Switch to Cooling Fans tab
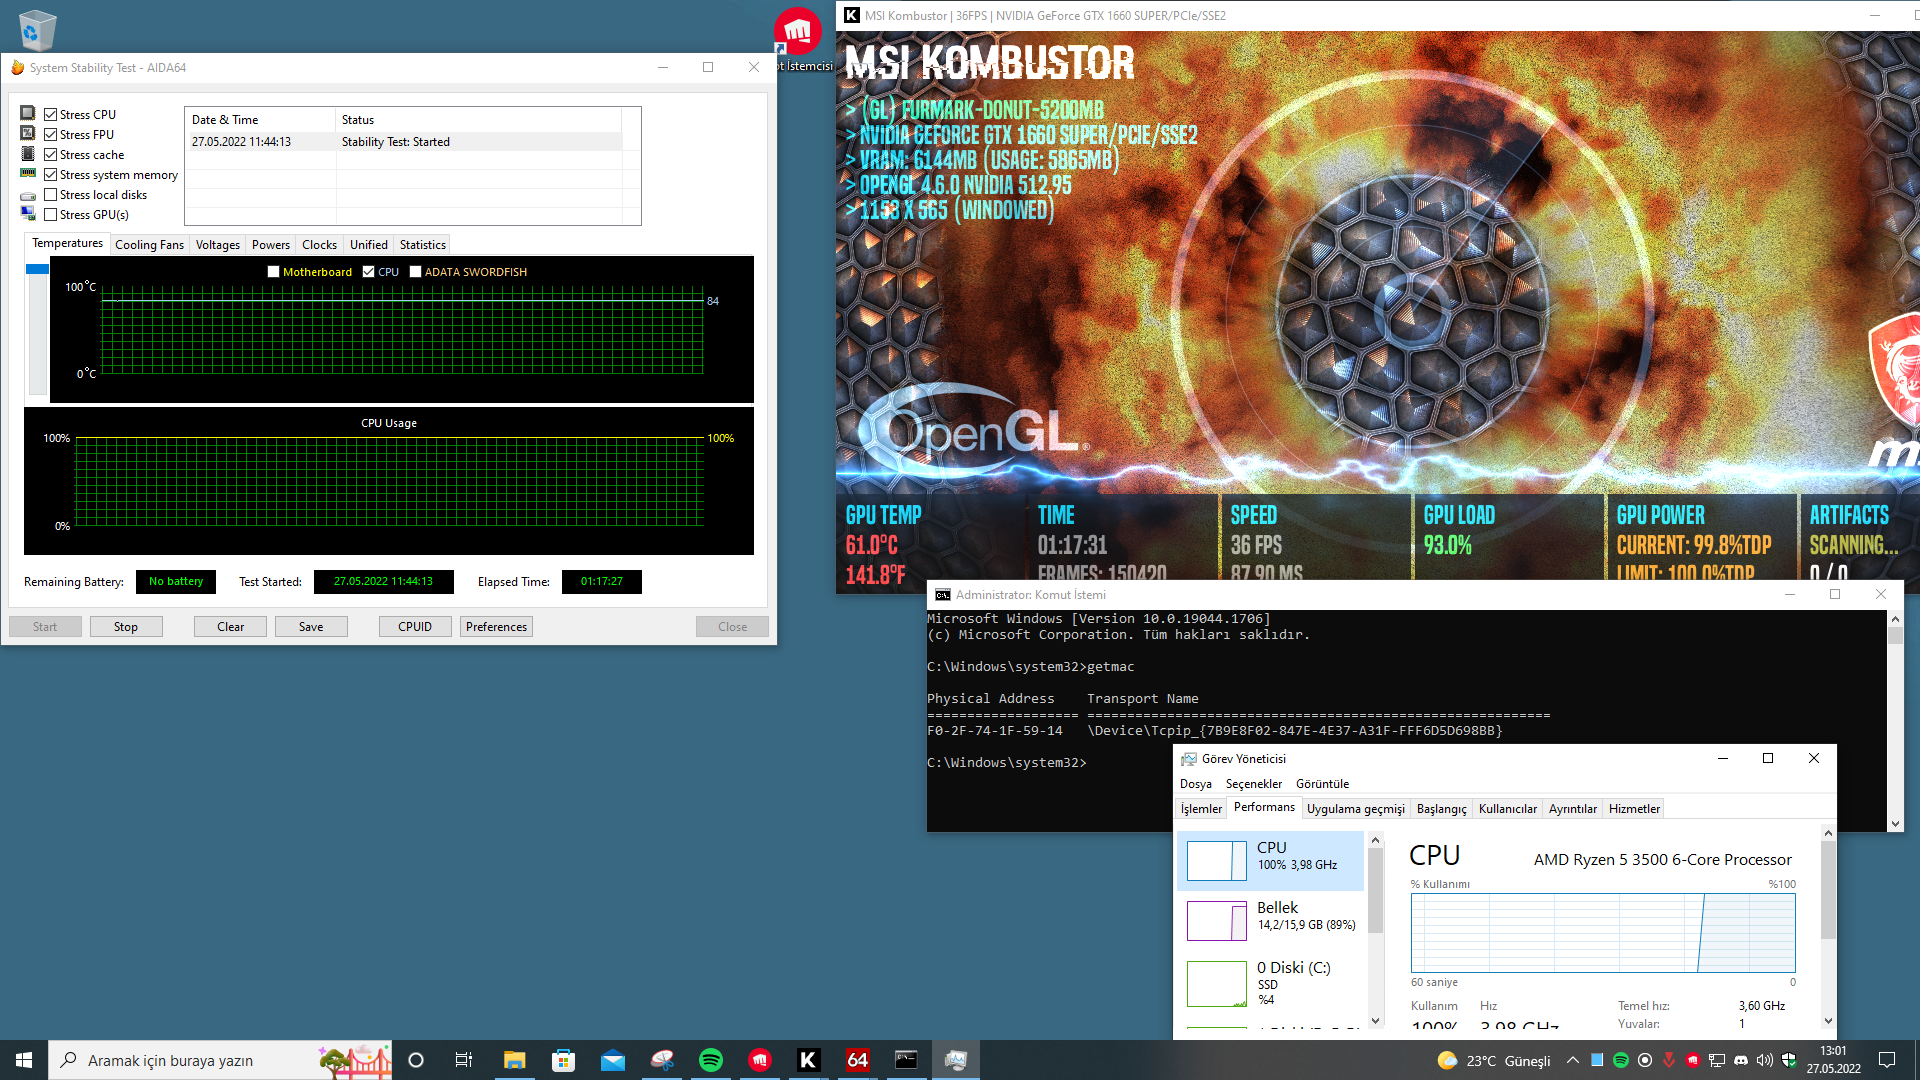This screenshot has height=1080, width=1920. coord(149,245)
